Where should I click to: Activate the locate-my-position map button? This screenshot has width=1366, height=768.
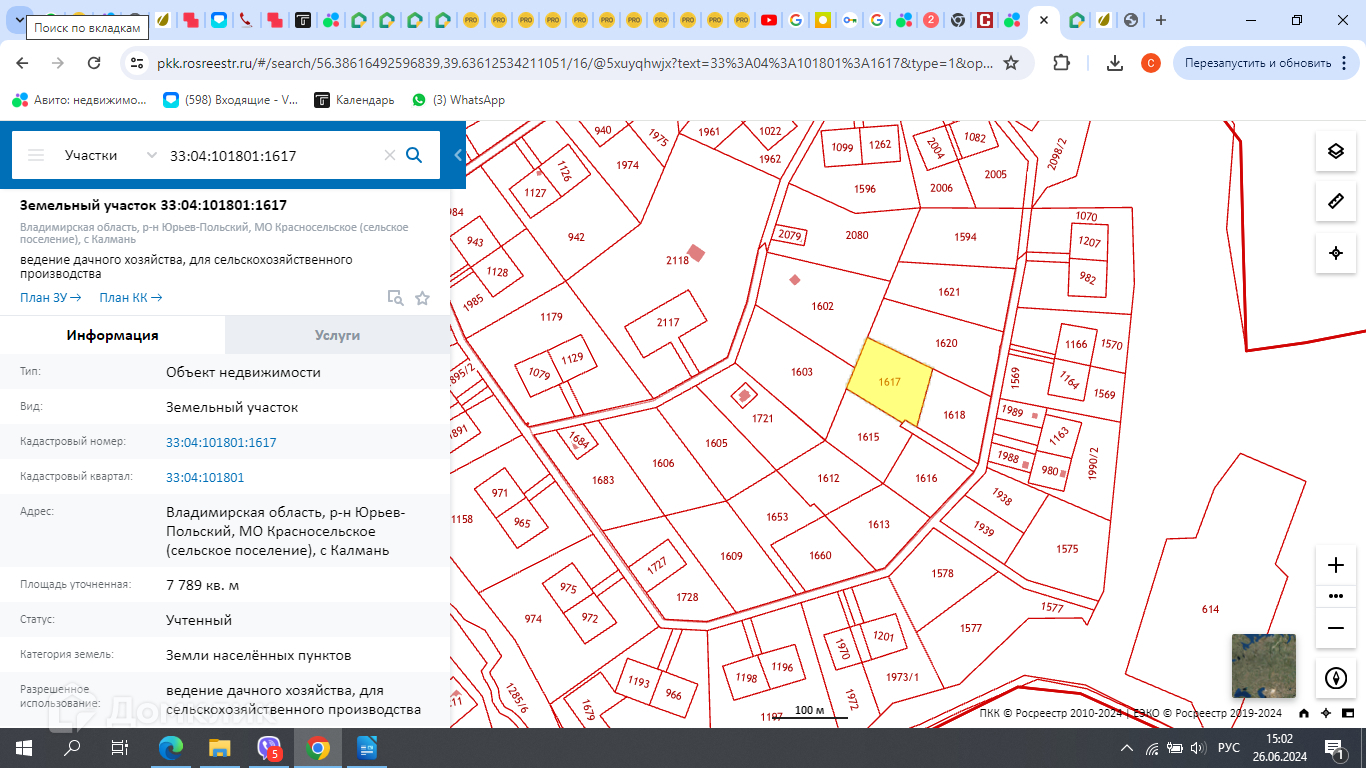coord(1335,253)
